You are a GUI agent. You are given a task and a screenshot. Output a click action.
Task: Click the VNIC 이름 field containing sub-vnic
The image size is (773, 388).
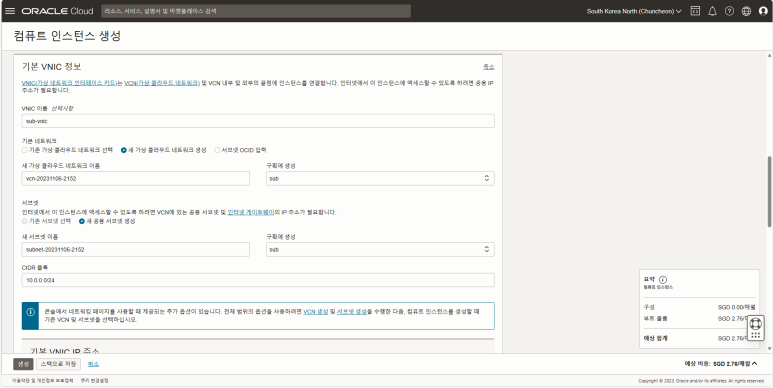pyautogui.click(x=258, y=121)
